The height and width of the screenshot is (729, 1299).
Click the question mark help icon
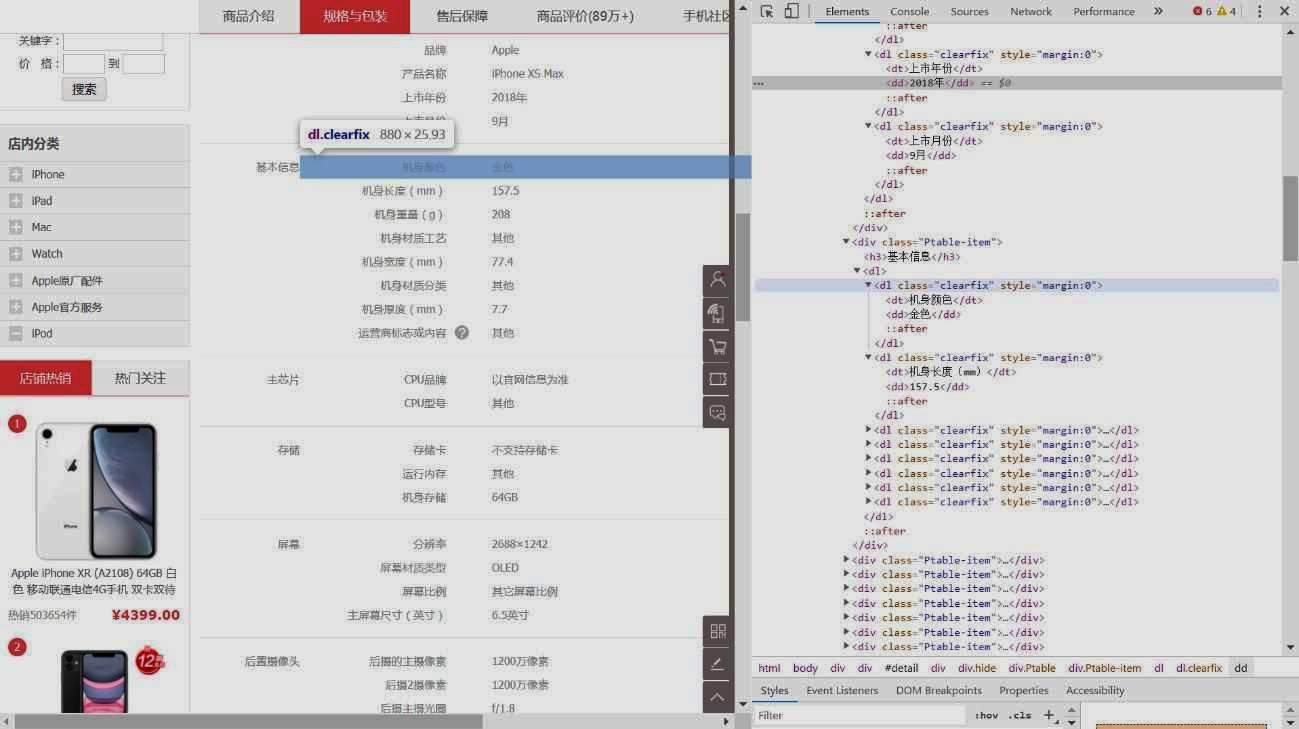[462, 333]
